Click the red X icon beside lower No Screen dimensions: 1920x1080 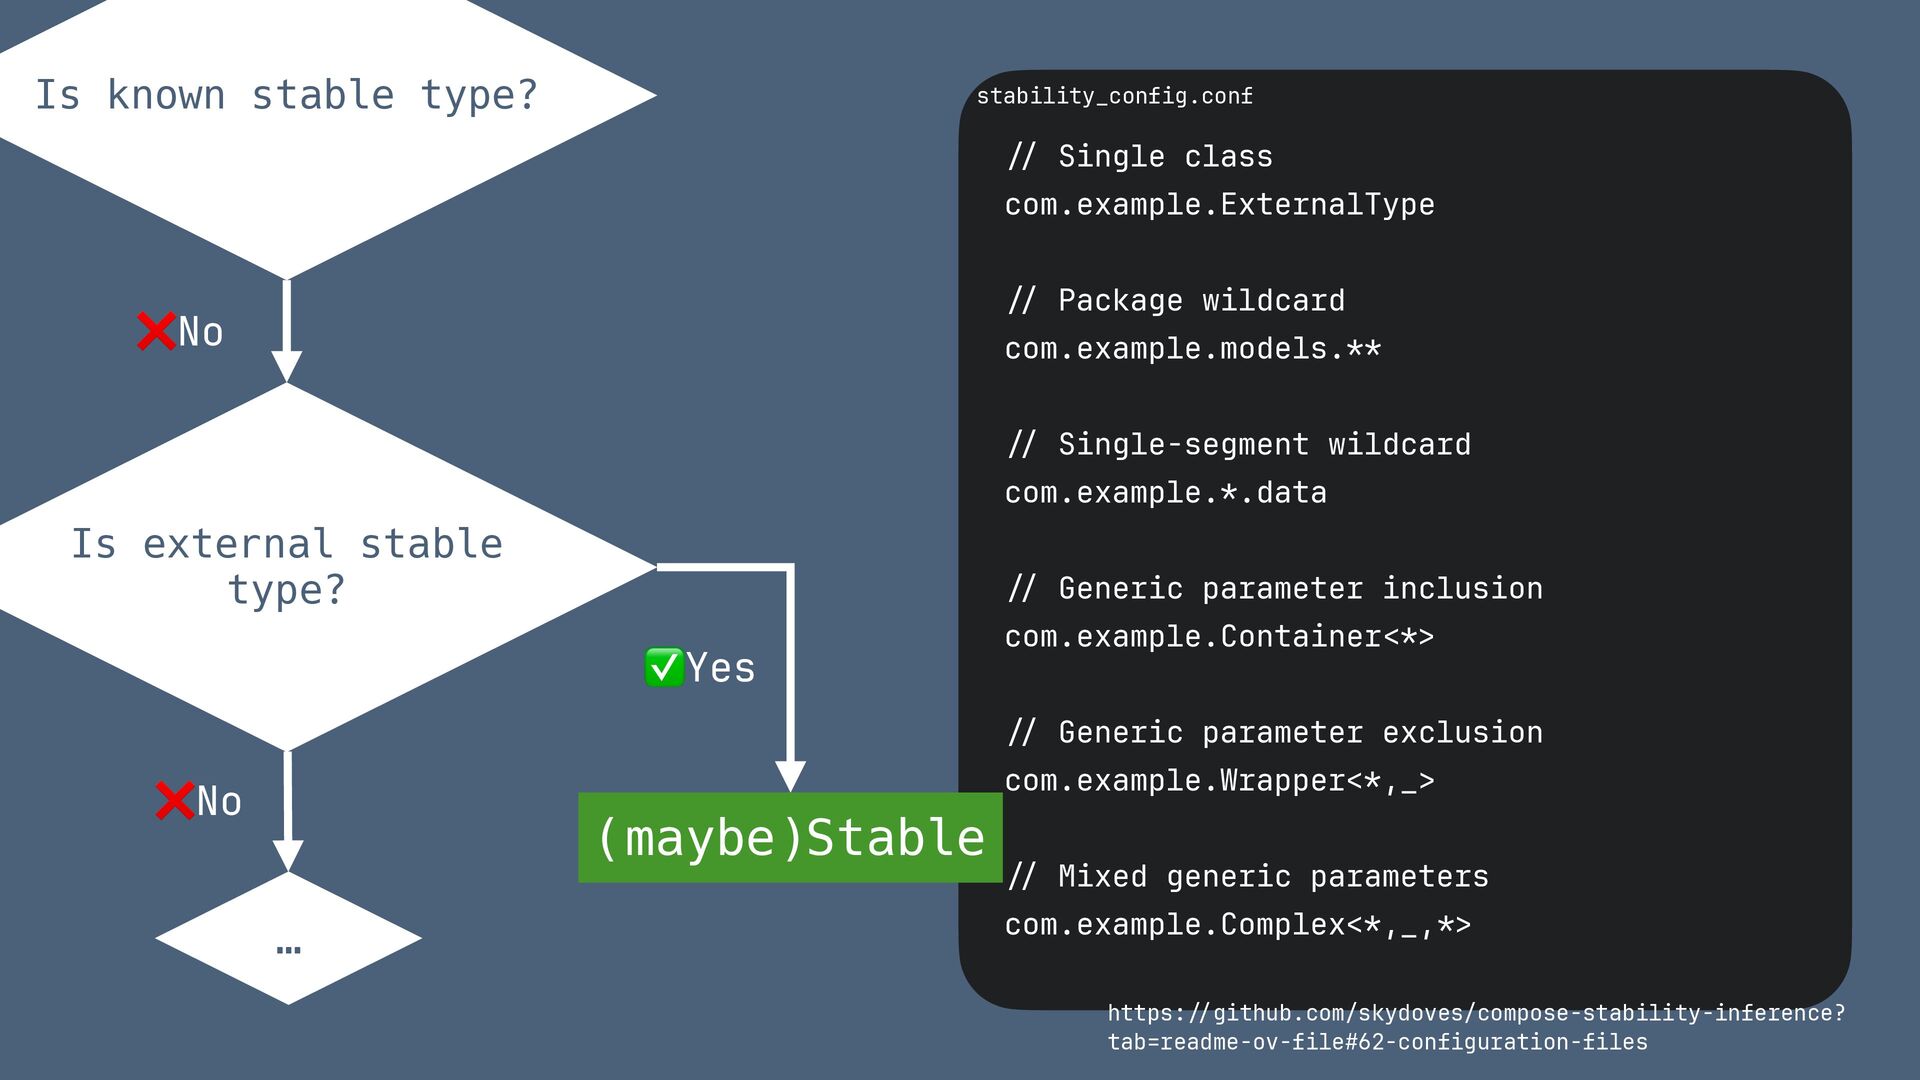point(175,801)
